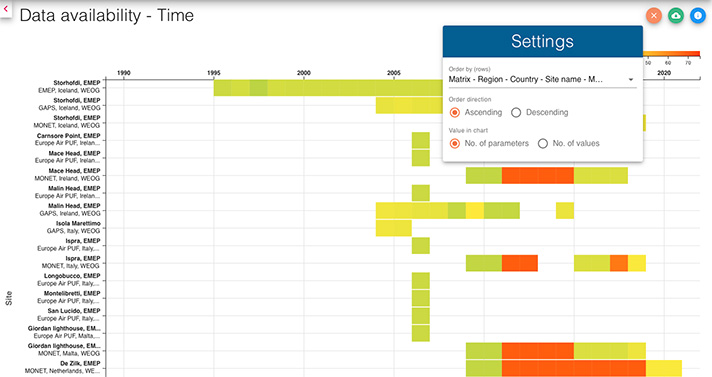Choose No. of parameters option
This screenshot has width=712, height=377.
click(x=455, y=144)
